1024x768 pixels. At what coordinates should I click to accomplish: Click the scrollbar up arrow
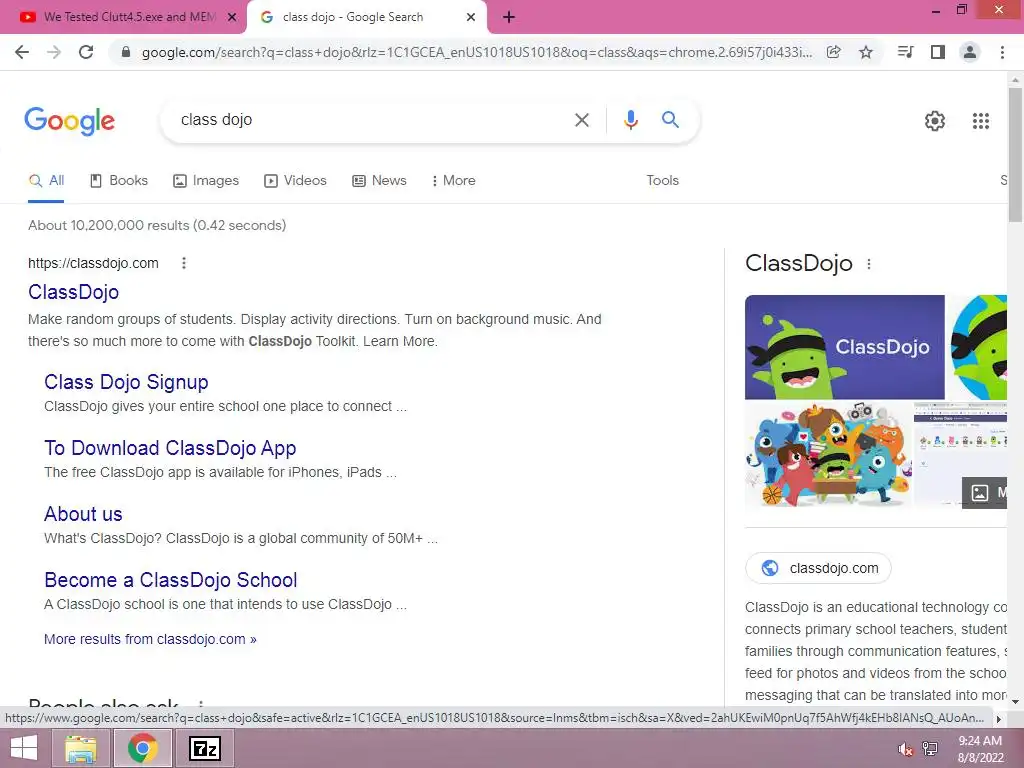tap(1015, 80)
